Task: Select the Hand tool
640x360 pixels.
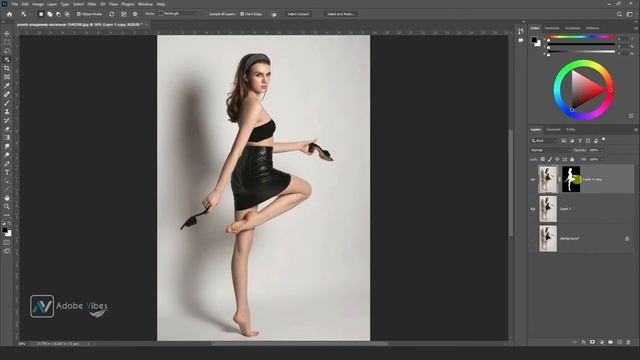Action: coord(7,198)
